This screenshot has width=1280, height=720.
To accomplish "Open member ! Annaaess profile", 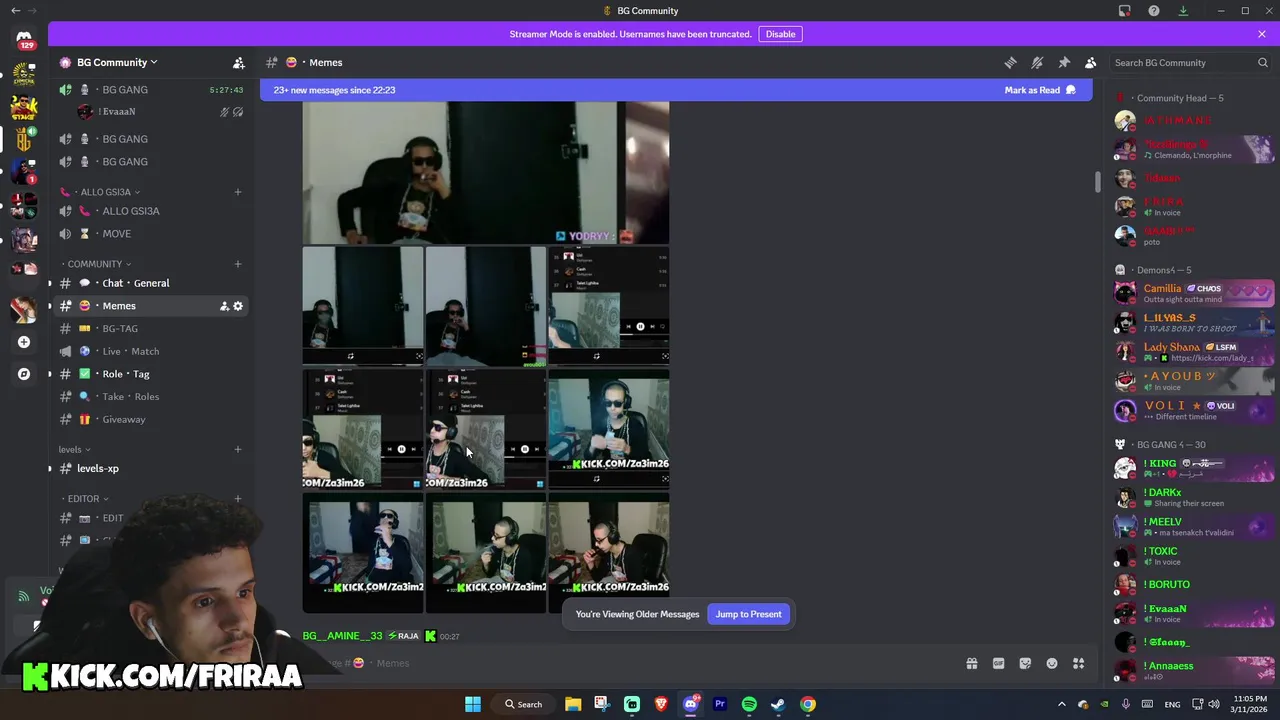I will tap(1194, 671).
